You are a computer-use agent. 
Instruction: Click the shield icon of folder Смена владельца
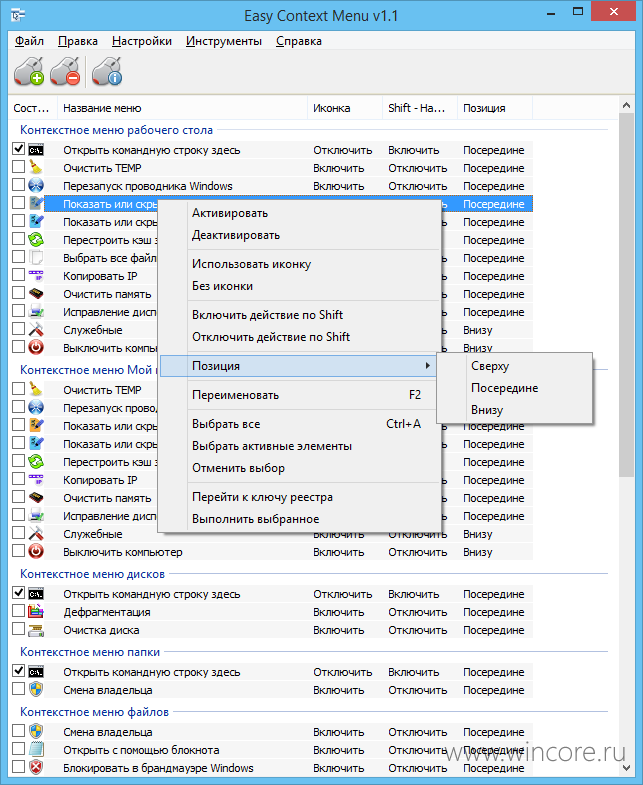click(36, 689)
